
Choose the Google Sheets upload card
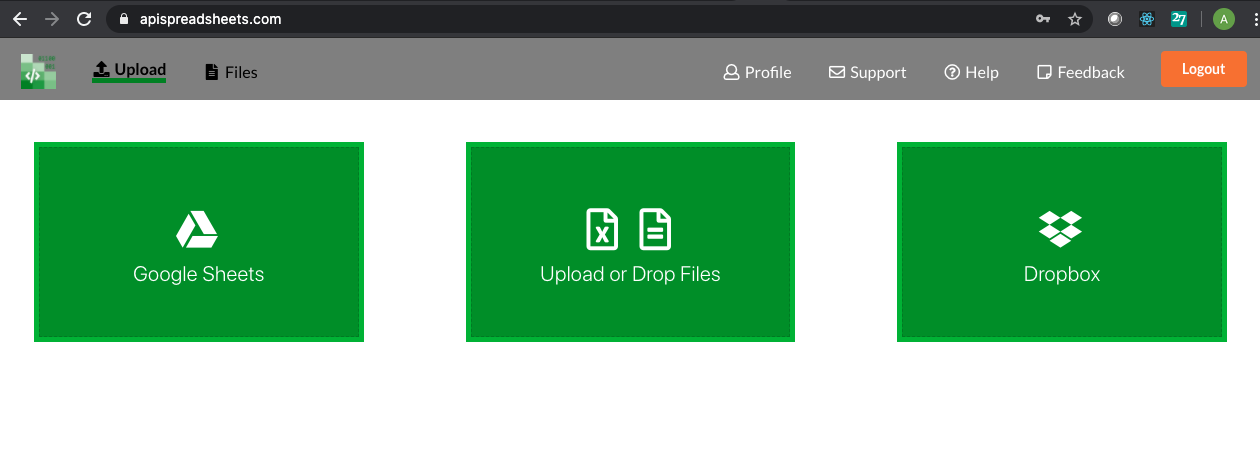point(199,242)
